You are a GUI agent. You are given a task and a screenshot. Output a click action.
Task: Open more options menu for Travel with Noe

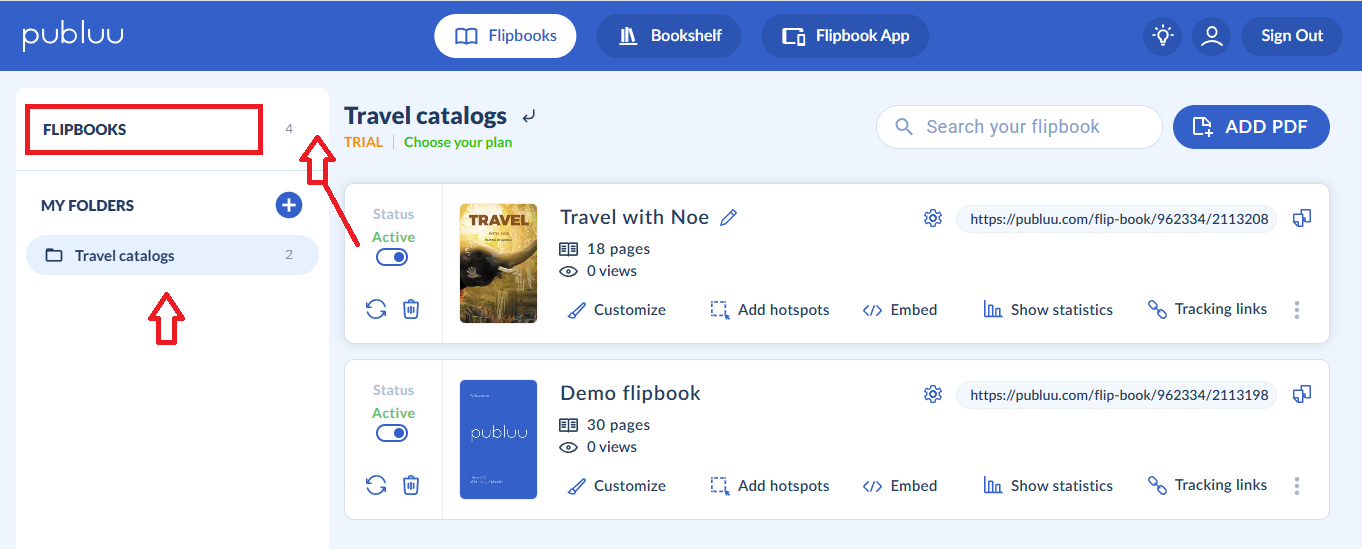click(1297, 310)
